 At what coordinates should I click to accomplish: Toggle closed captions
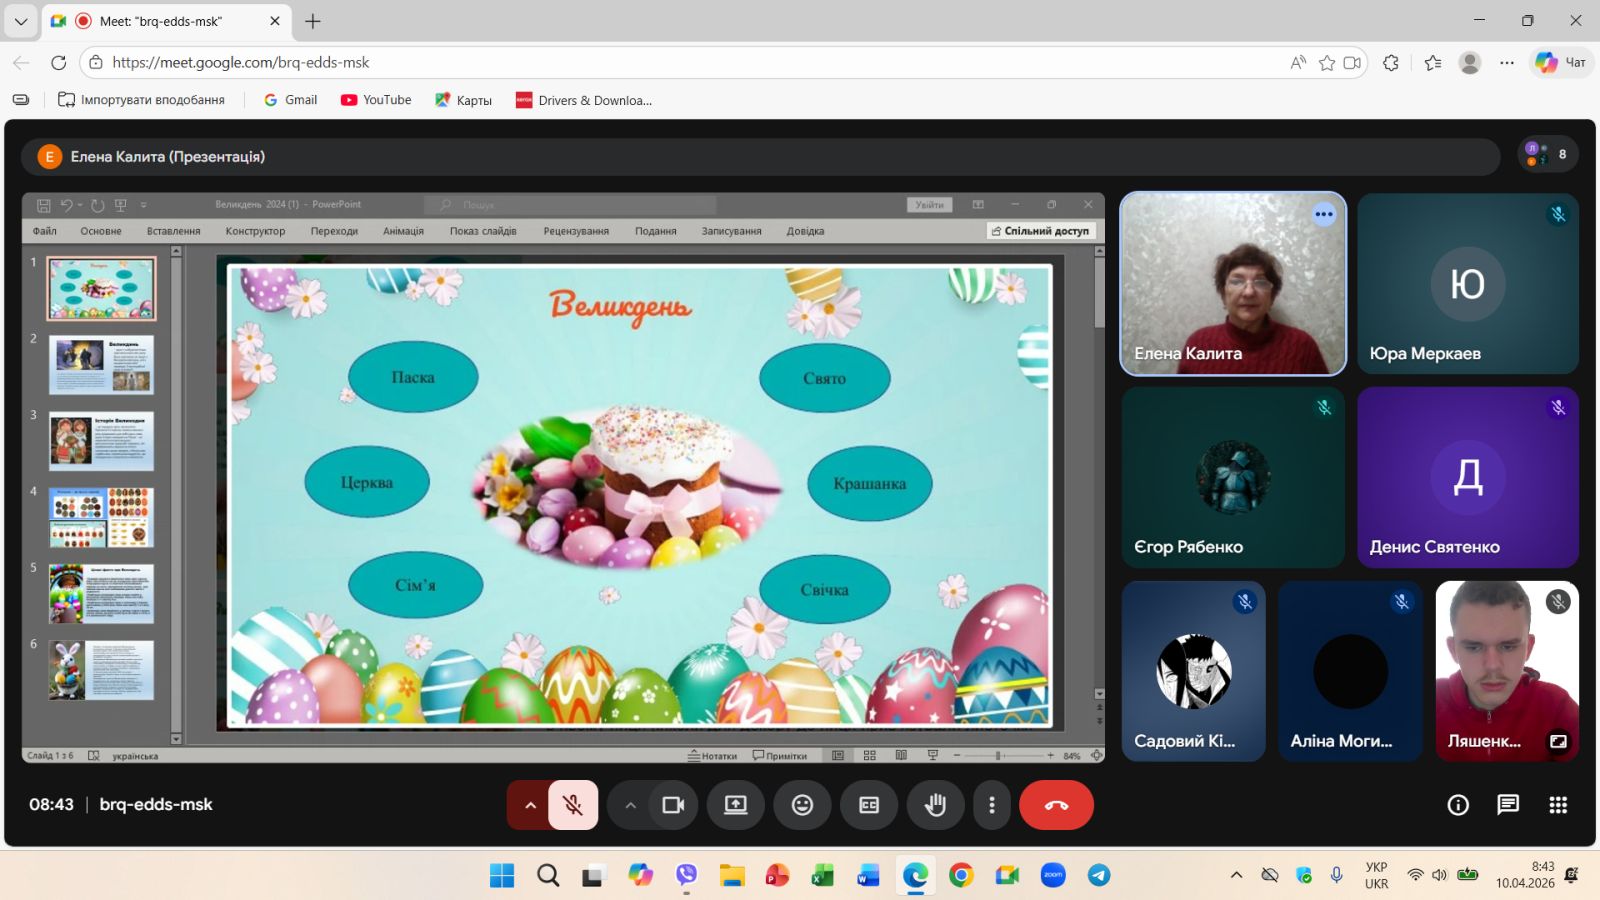click(x=869, y=805)
